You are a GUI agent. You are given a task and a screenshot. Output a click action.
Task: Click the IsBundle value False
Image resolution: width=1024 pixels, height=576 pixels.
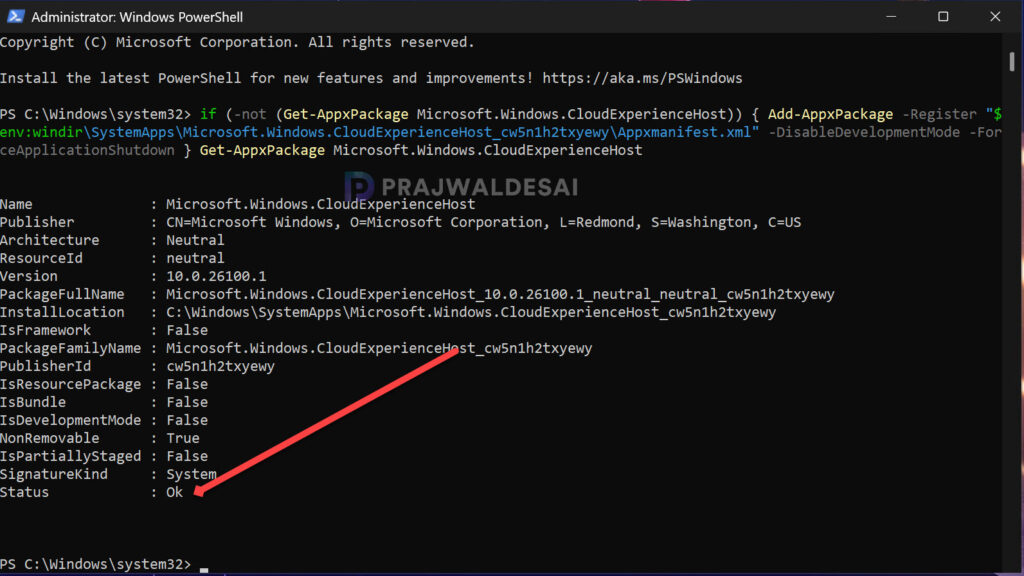(x=187, y=402)
